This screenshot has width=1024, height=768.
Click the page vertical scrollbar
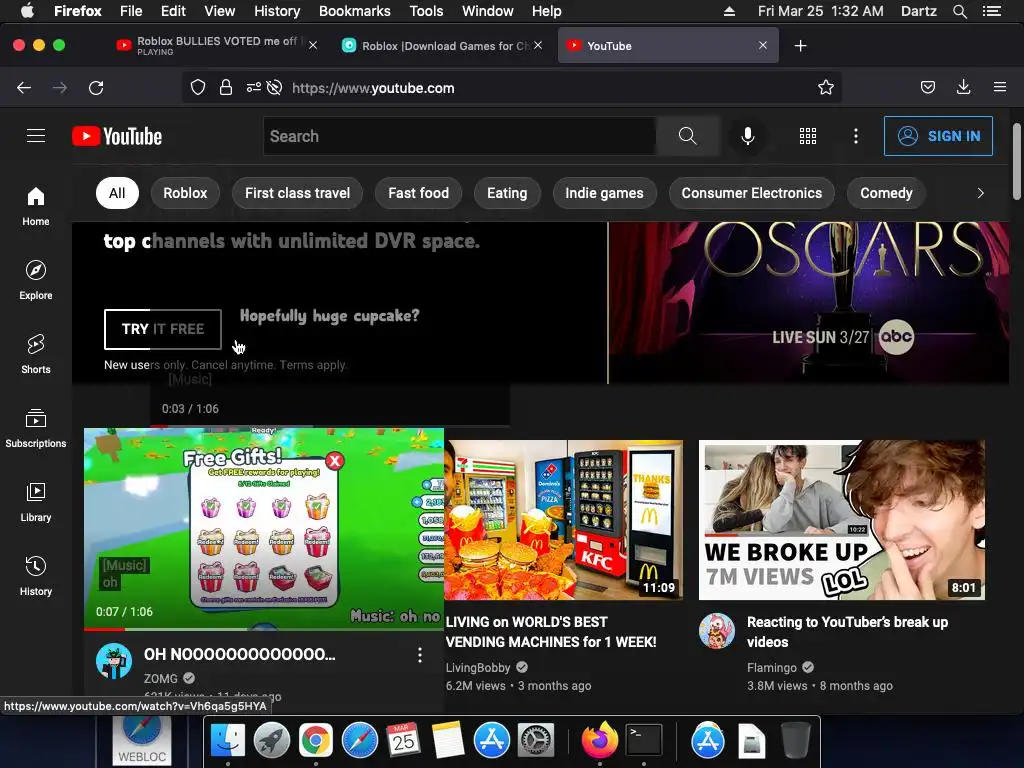1016,162
